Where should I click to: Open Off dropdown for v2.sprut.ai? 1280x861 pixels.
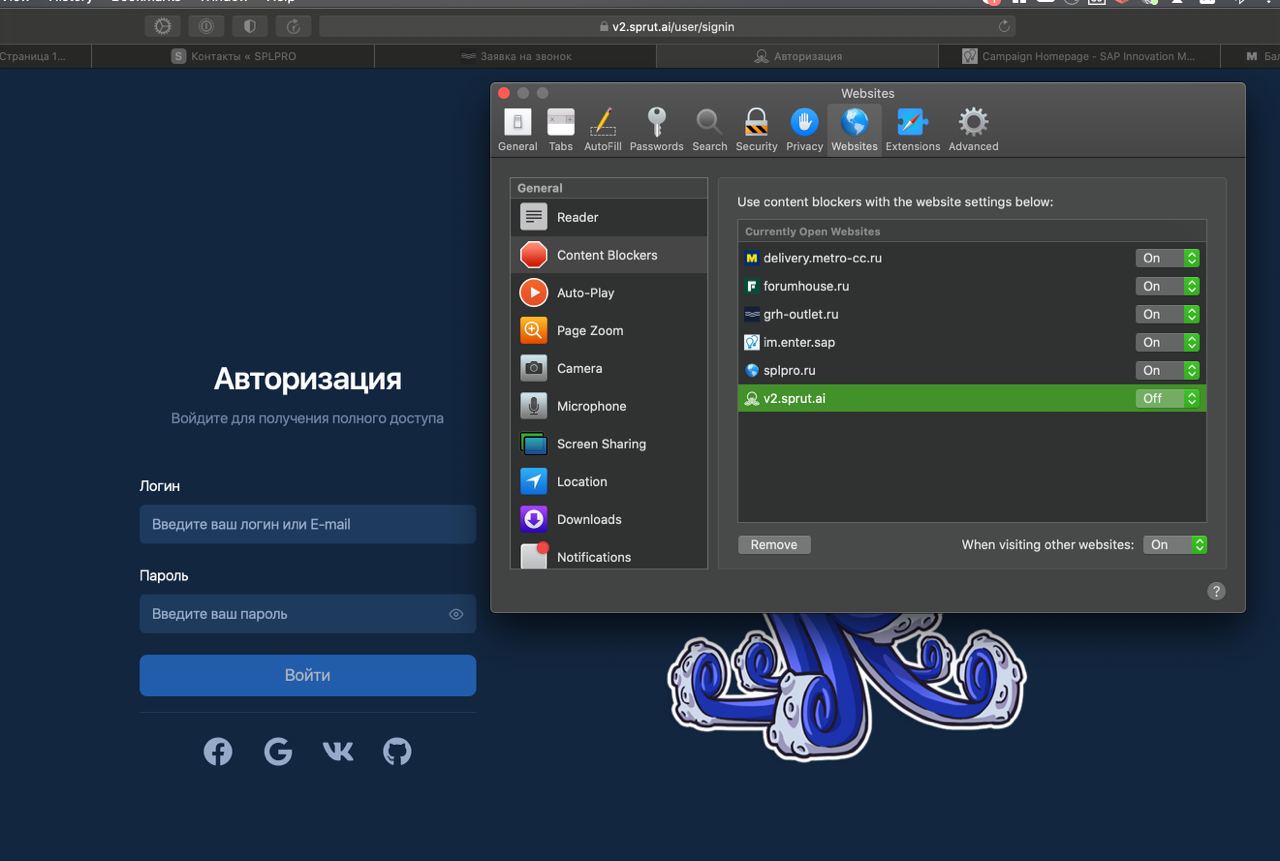pyautogui.click(x=1167, y=398)
